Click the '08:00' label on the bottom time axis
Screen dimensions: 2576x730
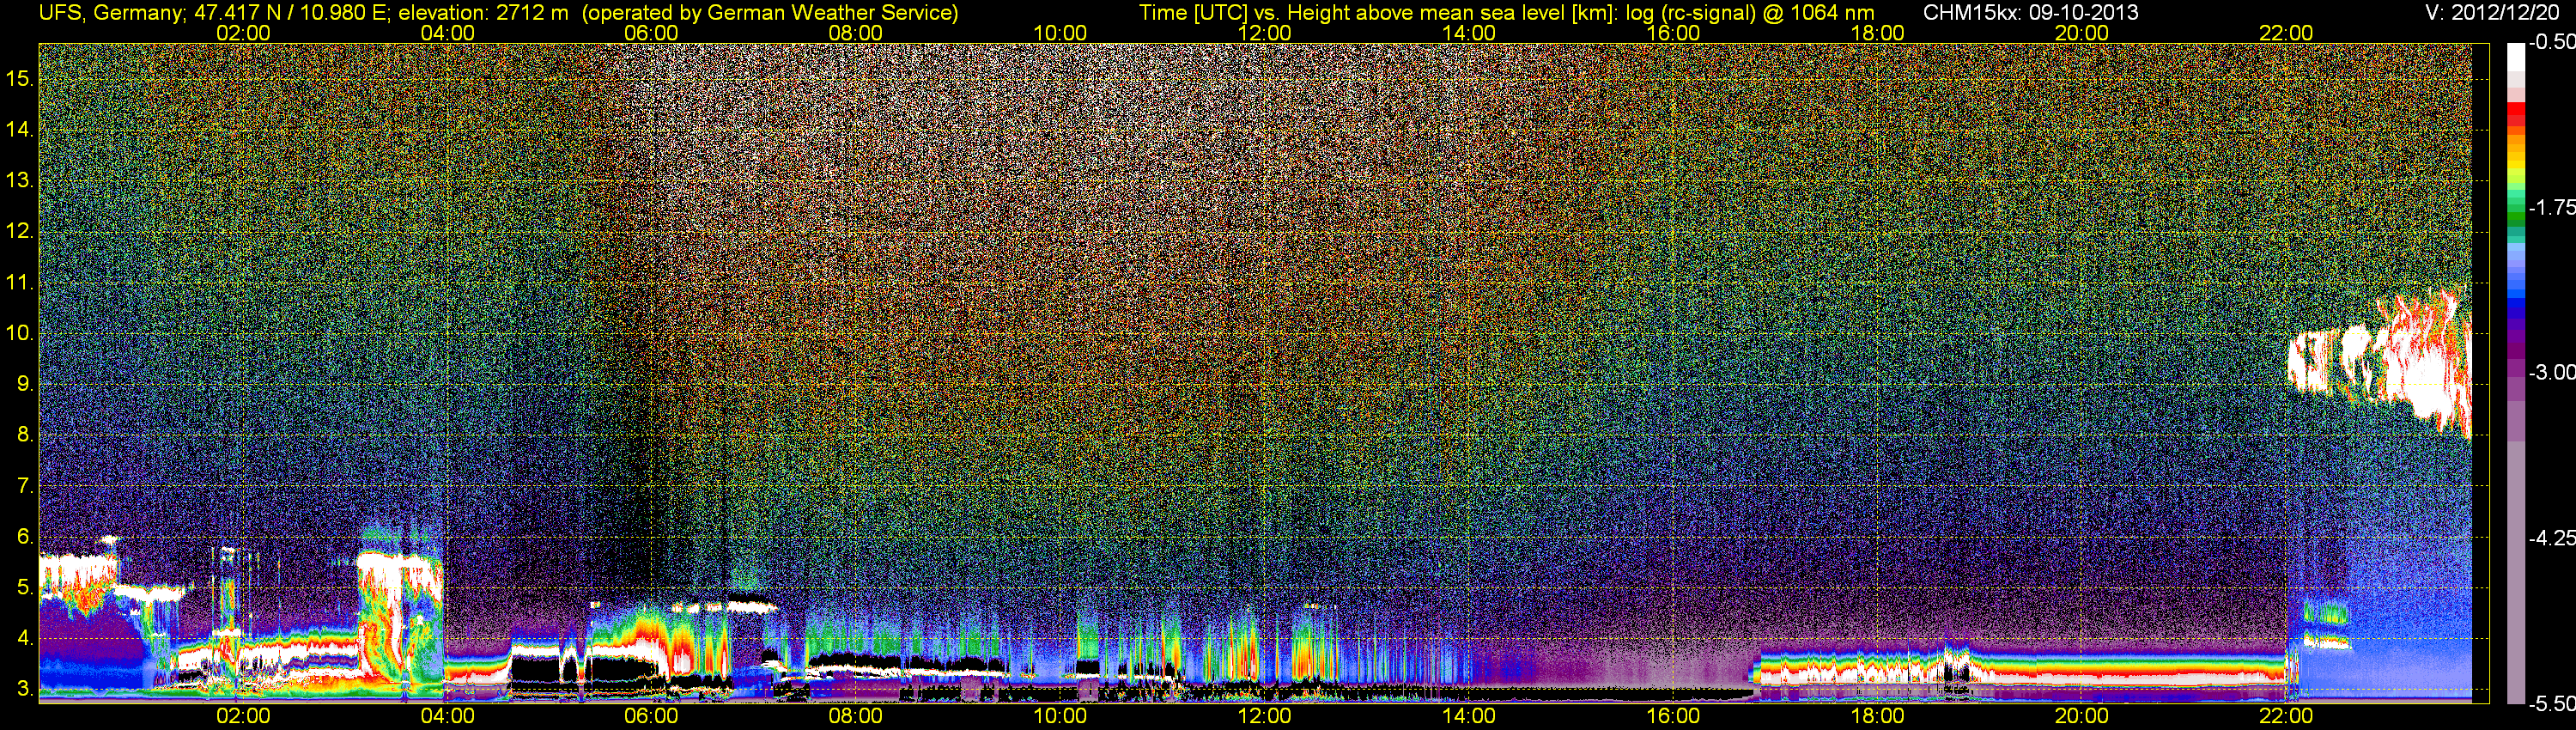(x=855, y=716)
